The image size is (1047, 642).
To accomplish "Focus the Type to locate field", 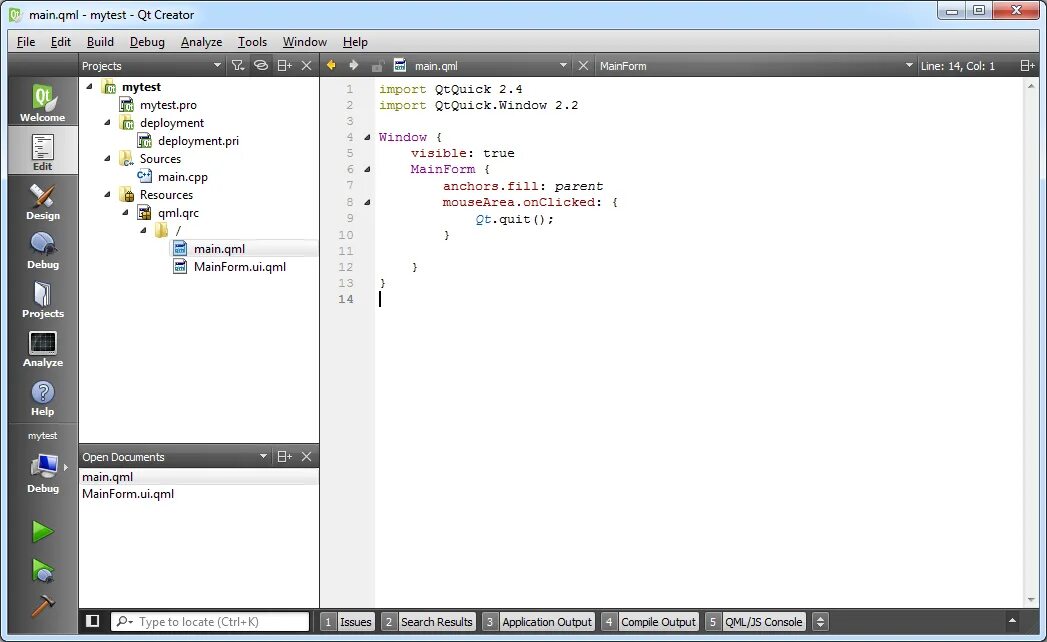I will click(x=210, y=621).
